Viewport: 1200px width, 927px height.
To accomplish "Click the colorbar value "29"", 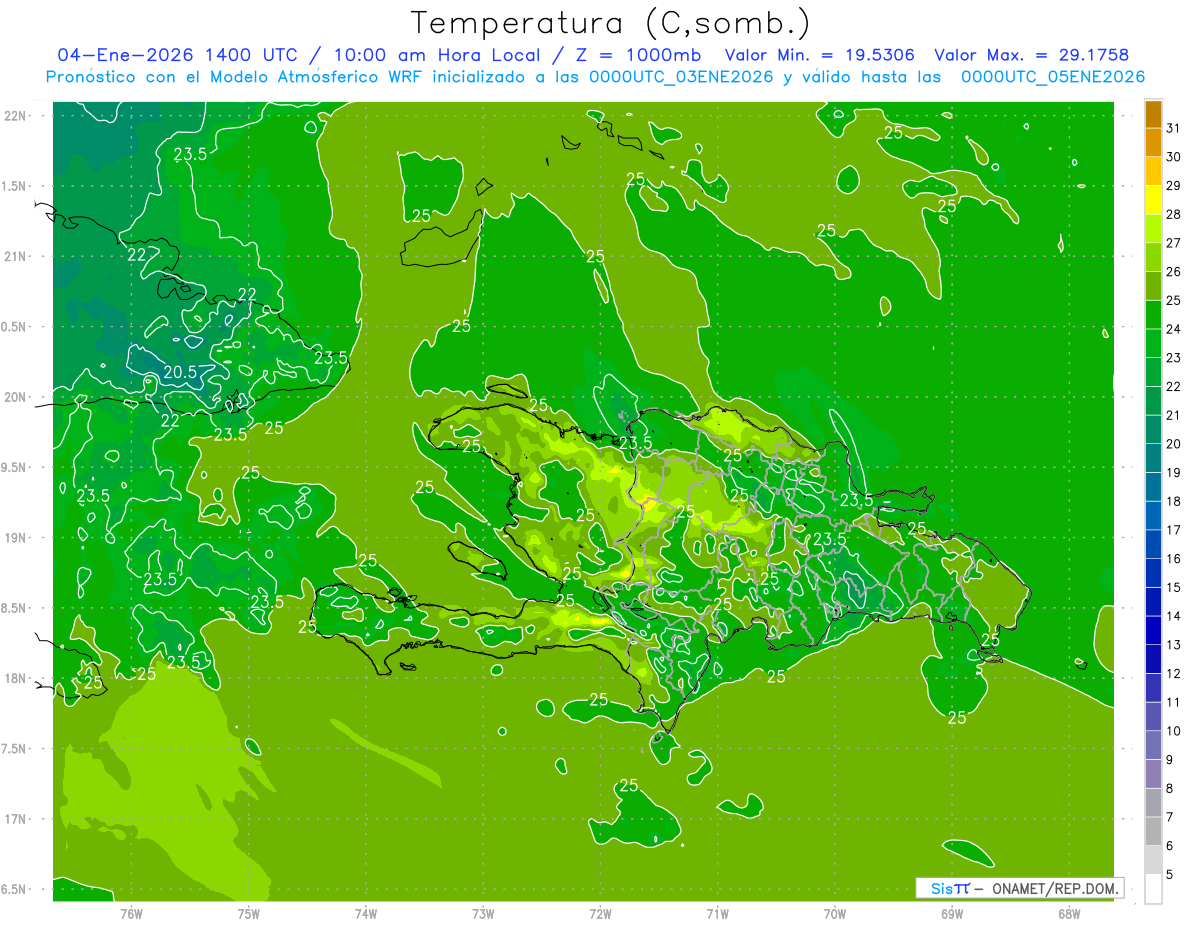I will click(x=1174, y=185).
